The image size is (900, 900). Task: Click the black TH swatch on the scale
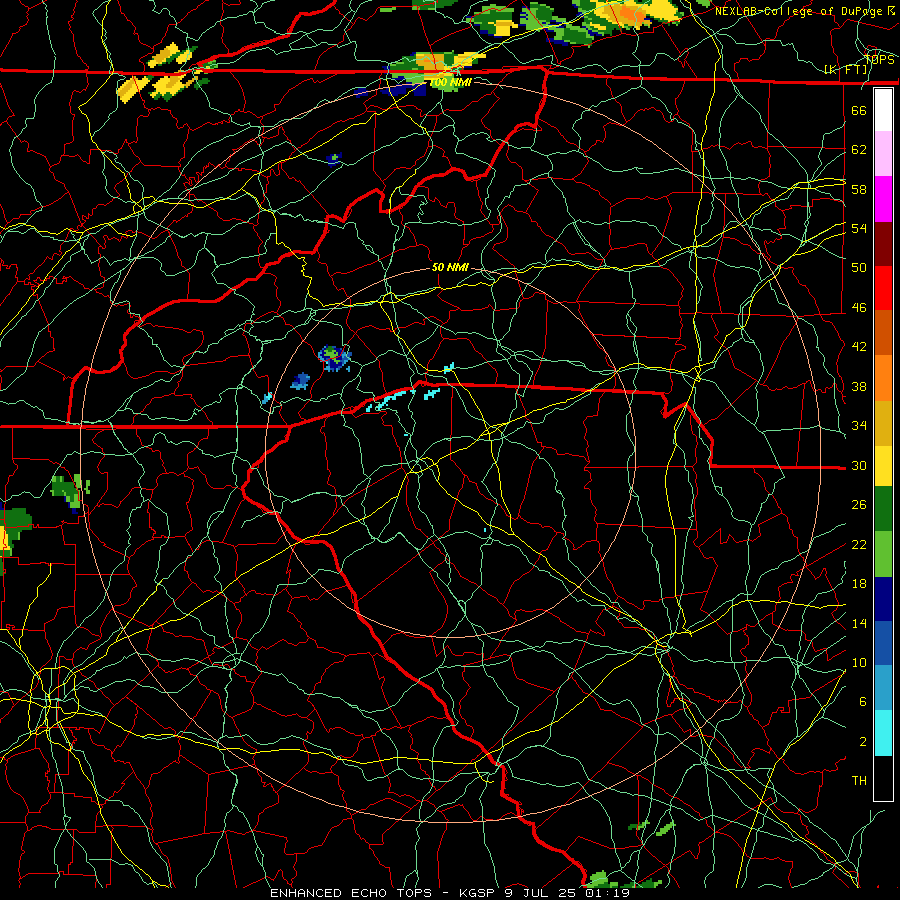883,778
